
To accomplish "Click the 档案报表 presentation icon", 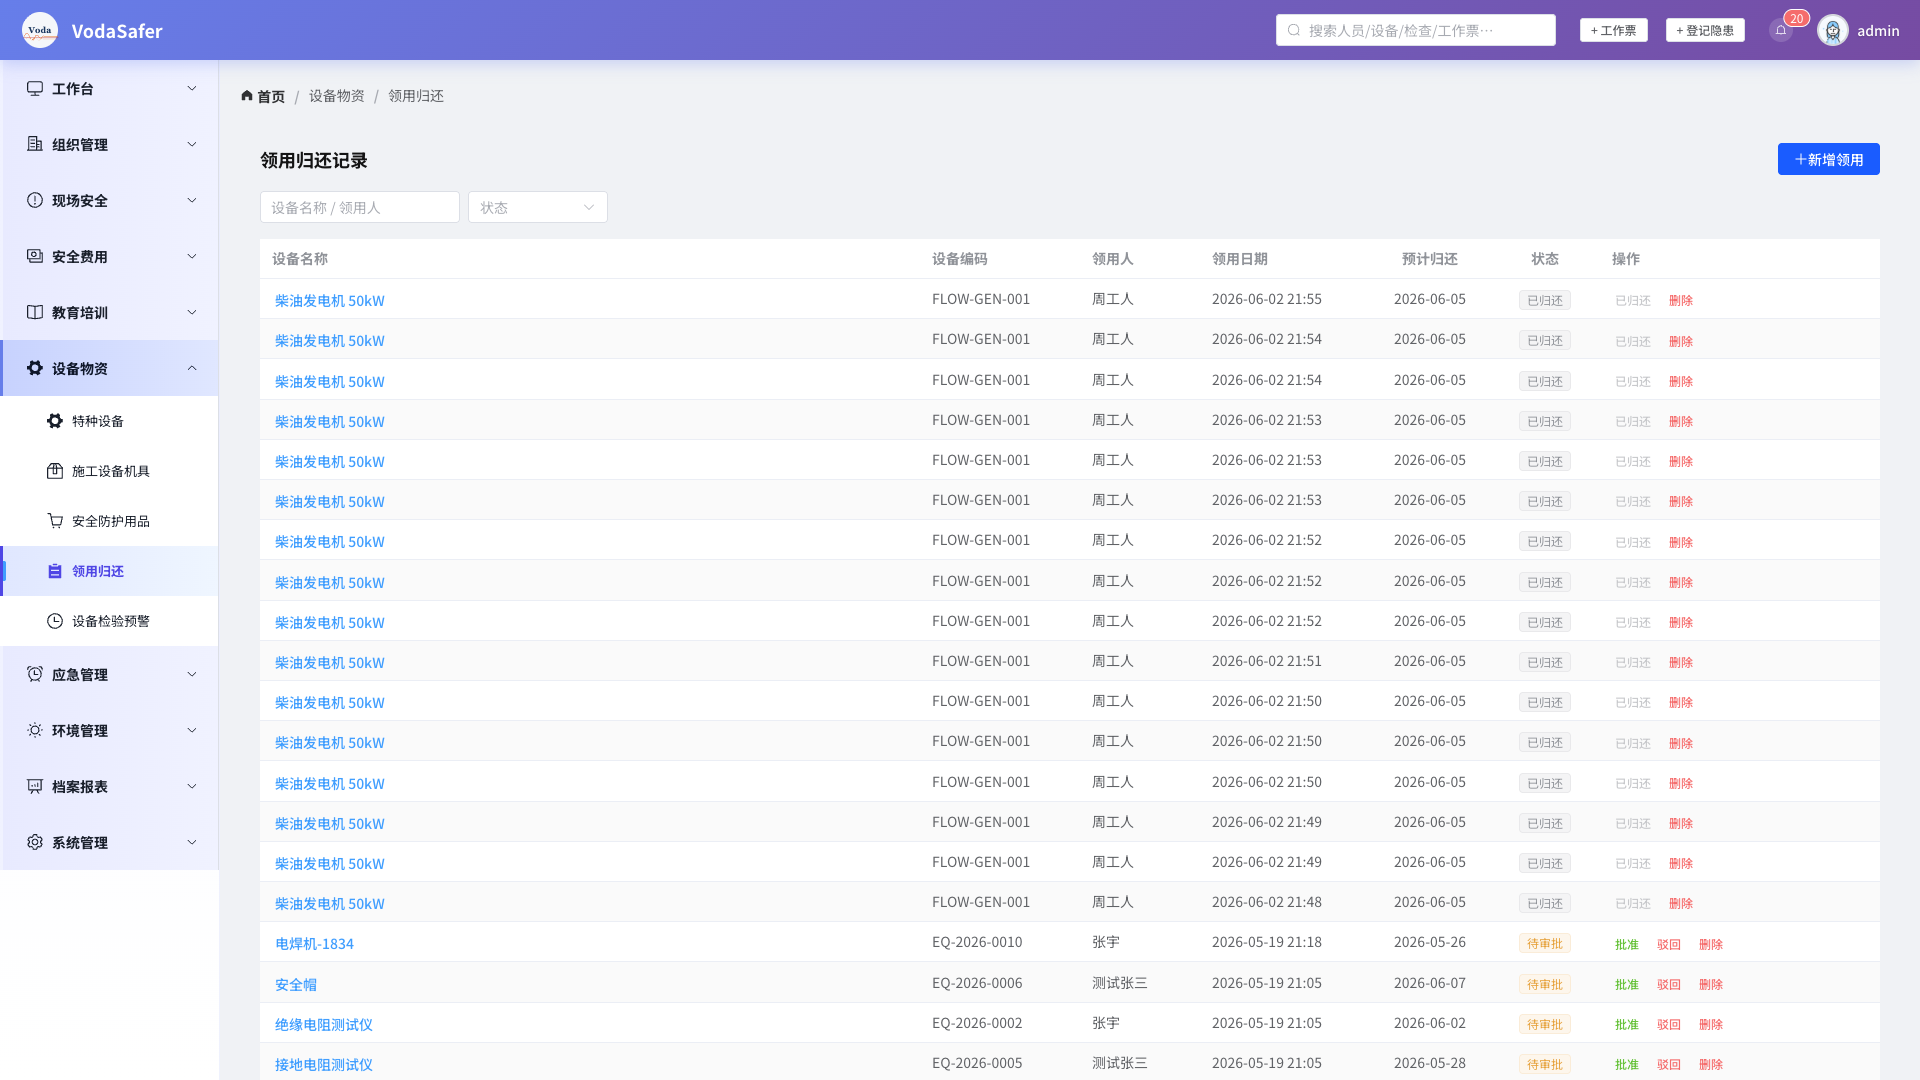I will coord(35,786).
